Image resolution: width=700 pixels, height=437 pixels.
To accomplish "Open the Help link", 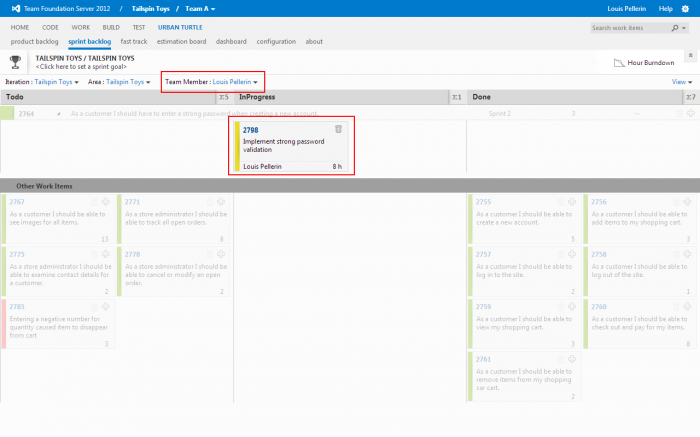I will (x=665, y=8).
